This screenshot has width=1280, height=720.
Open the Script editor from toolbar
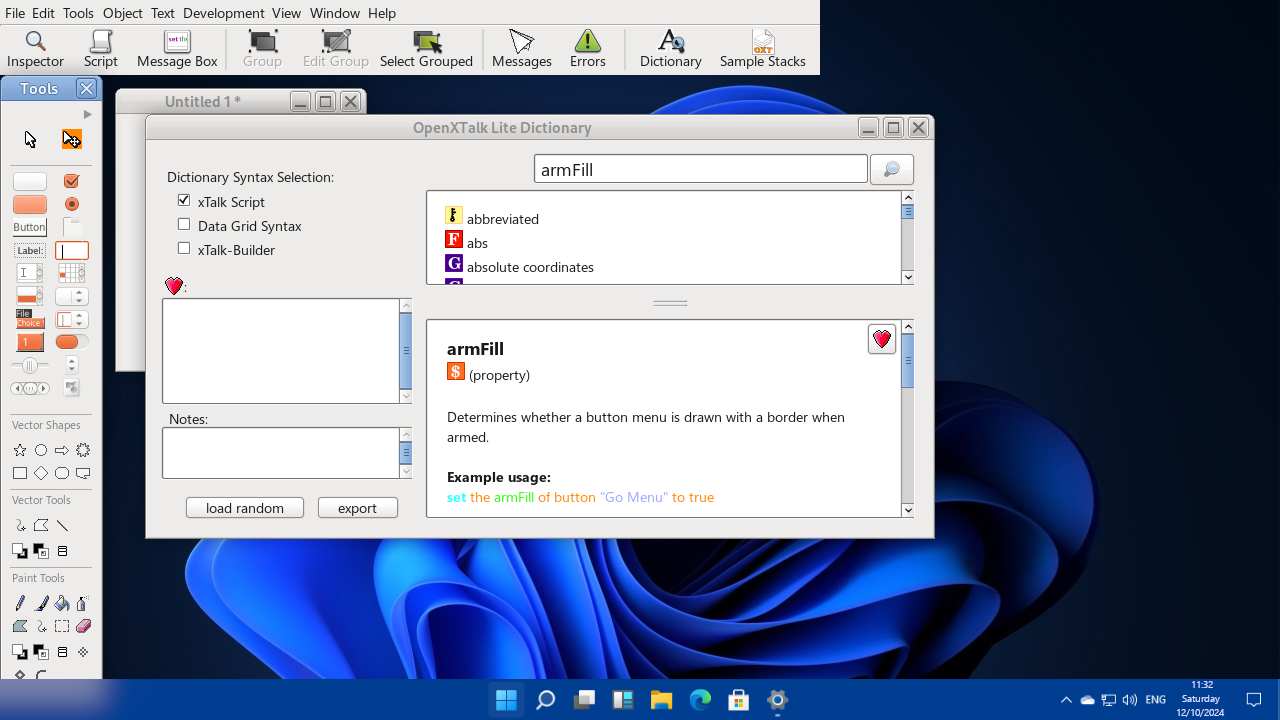tap(100, 49)
